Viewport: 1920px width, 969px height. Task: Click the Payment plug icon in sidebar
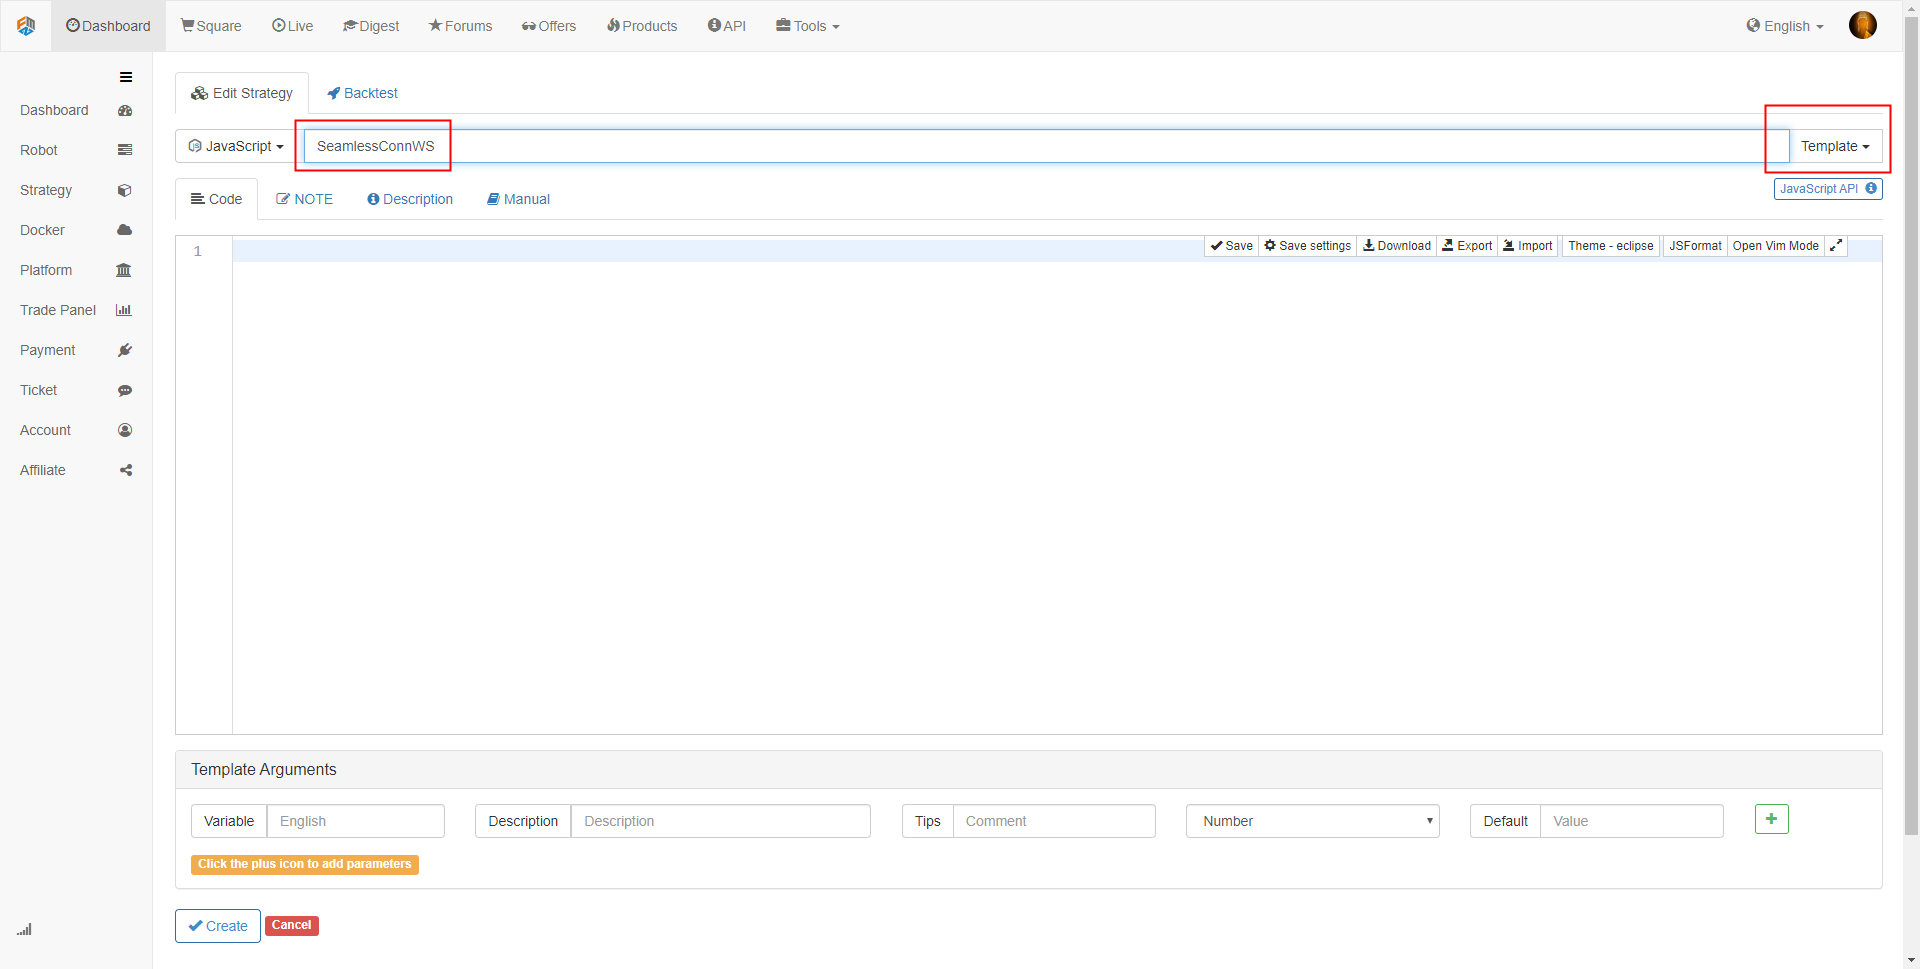pos(125,350)
